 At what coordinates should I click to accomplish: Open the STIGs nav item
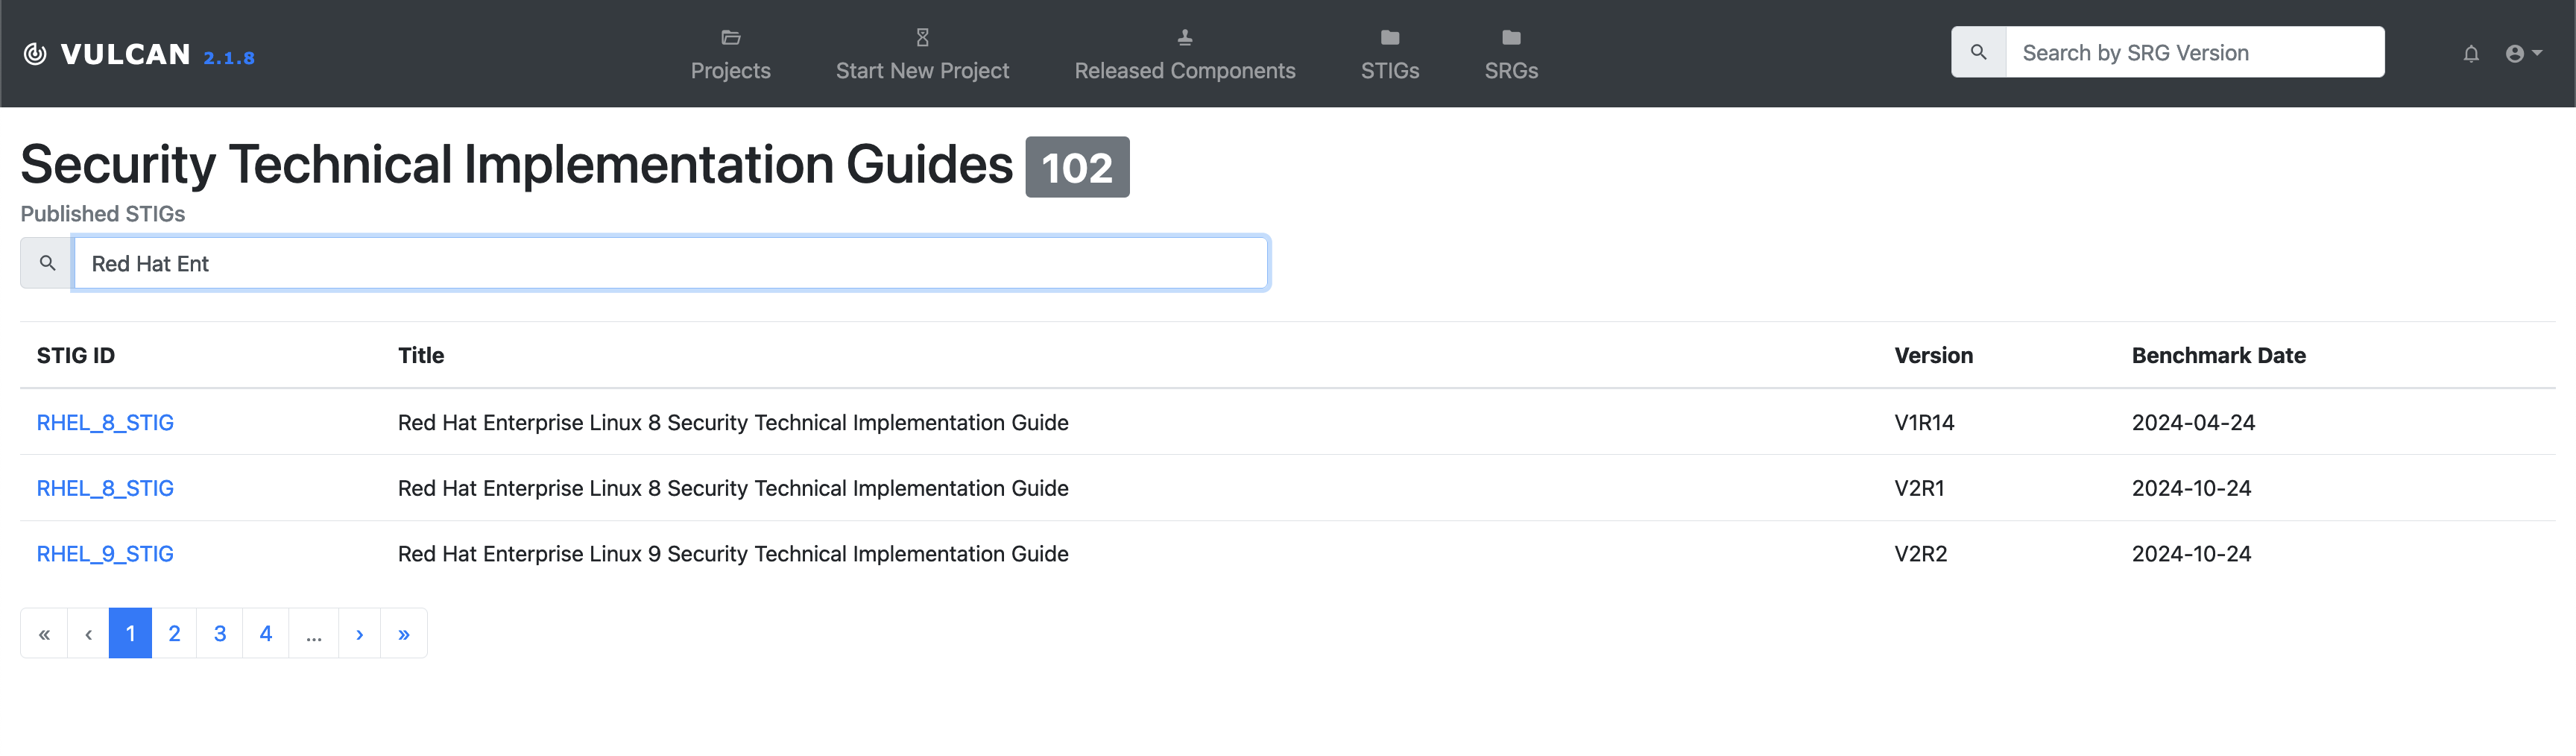[1389, 56]
